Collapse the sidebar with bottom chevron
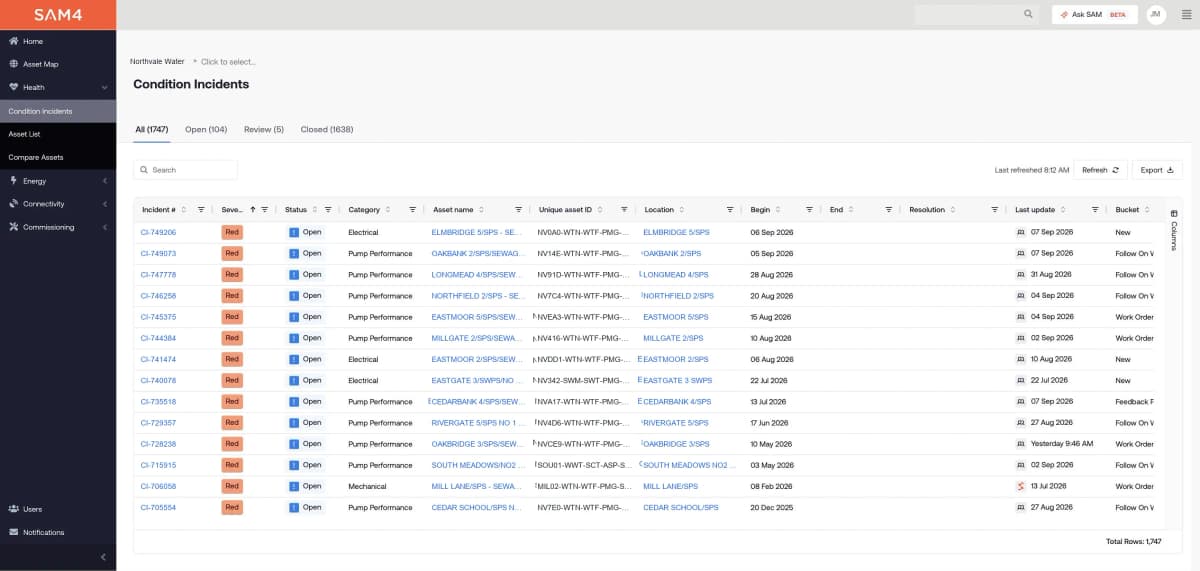 coord(104,556)
